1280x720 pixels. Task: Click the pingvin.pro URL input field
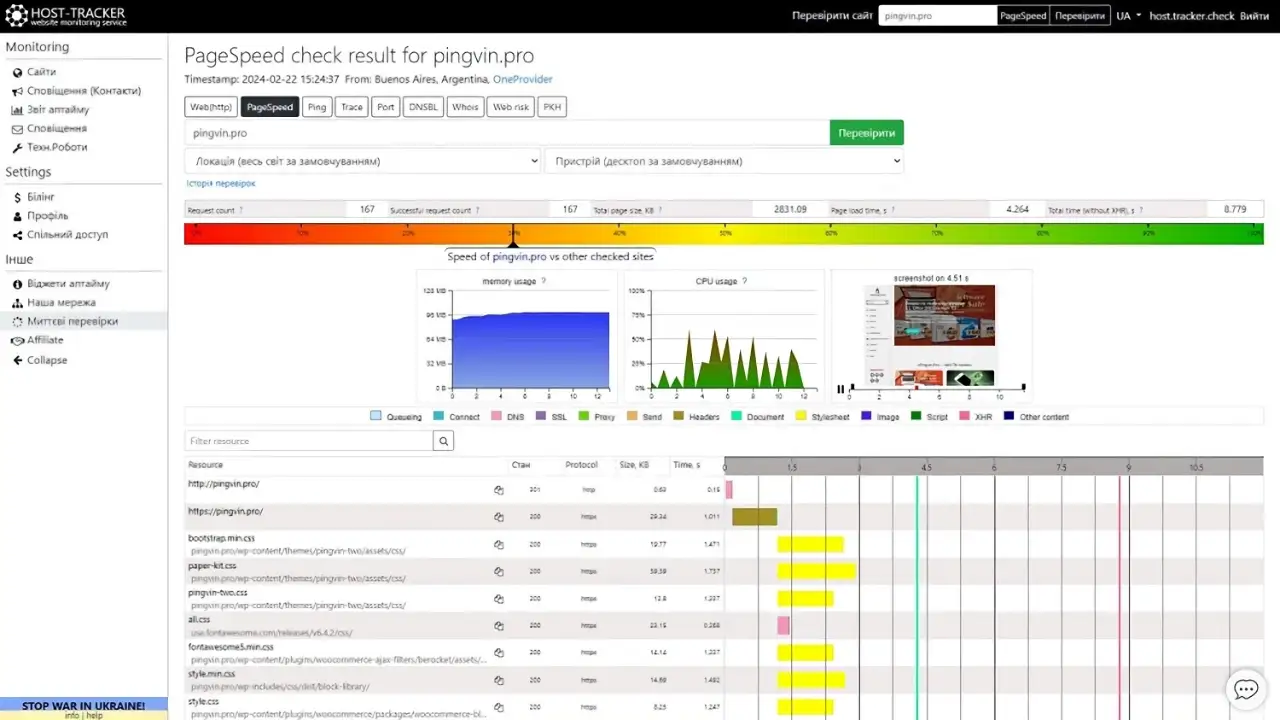(x=507, y=133)
